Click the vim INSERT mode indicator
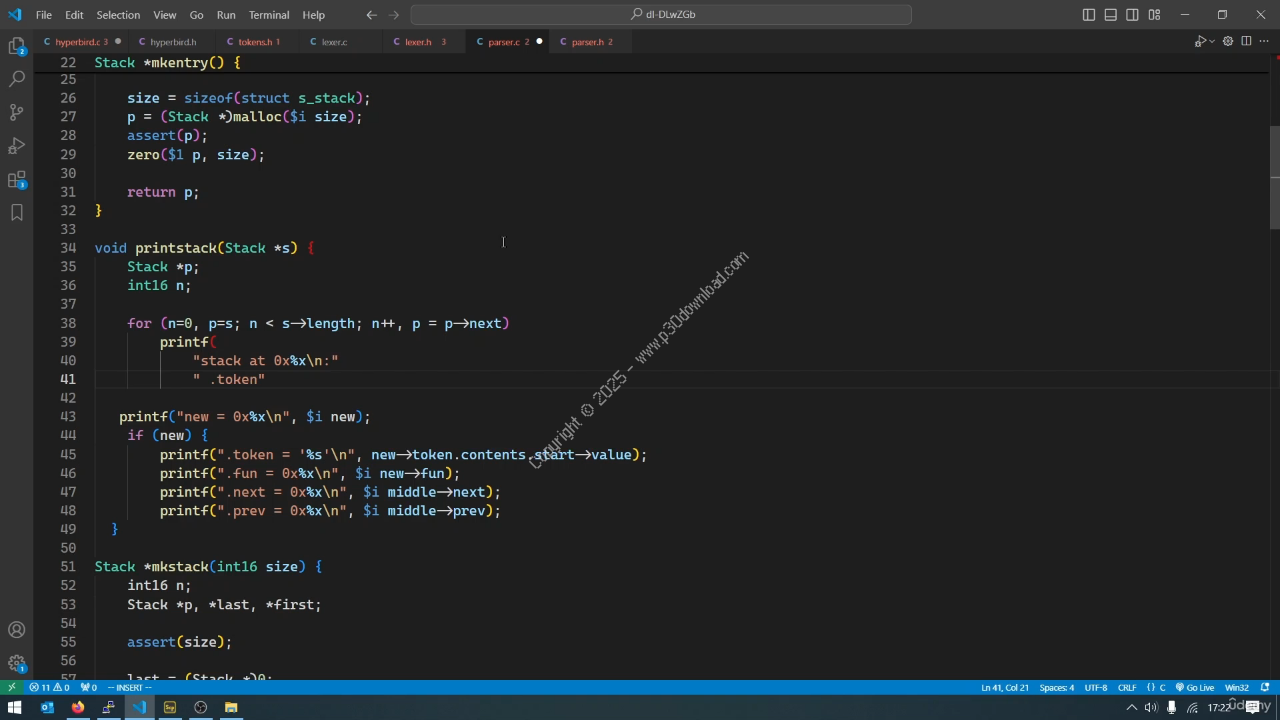The width and height of the screenshot is (1280, 720). coord(130,687)
